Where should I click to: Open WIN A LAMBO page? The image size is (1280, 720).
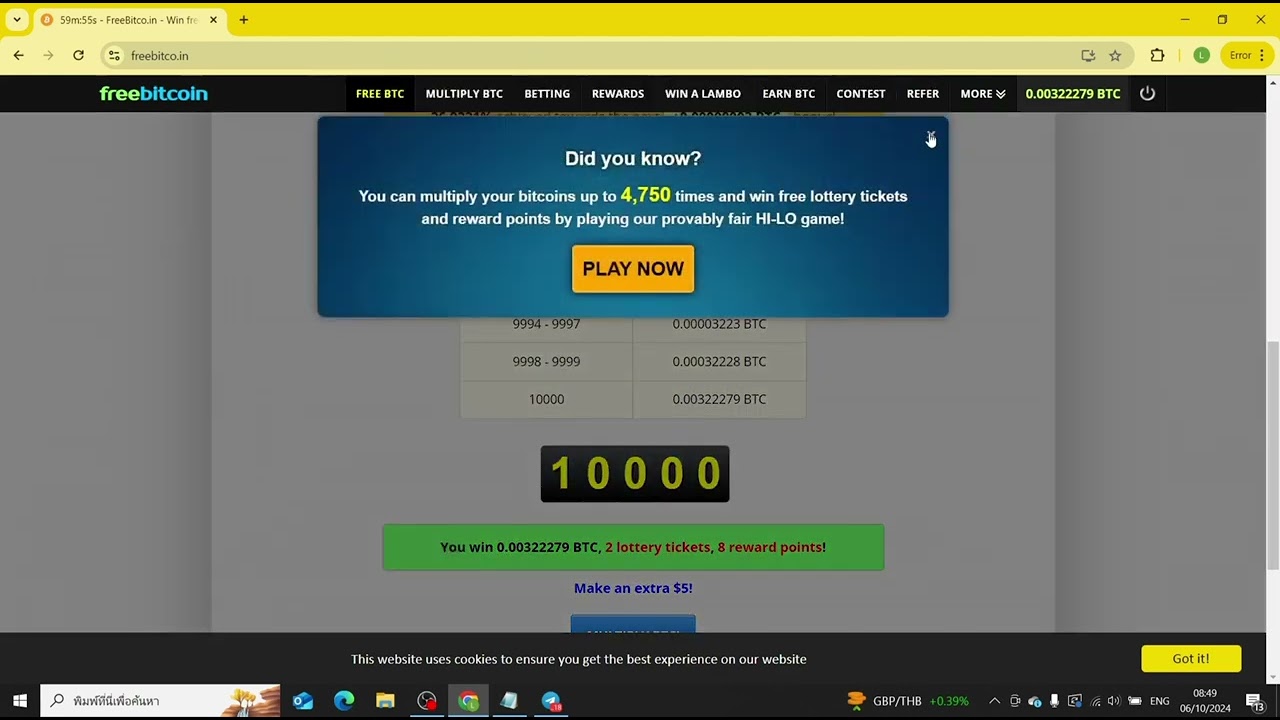(x=703, y=94)
